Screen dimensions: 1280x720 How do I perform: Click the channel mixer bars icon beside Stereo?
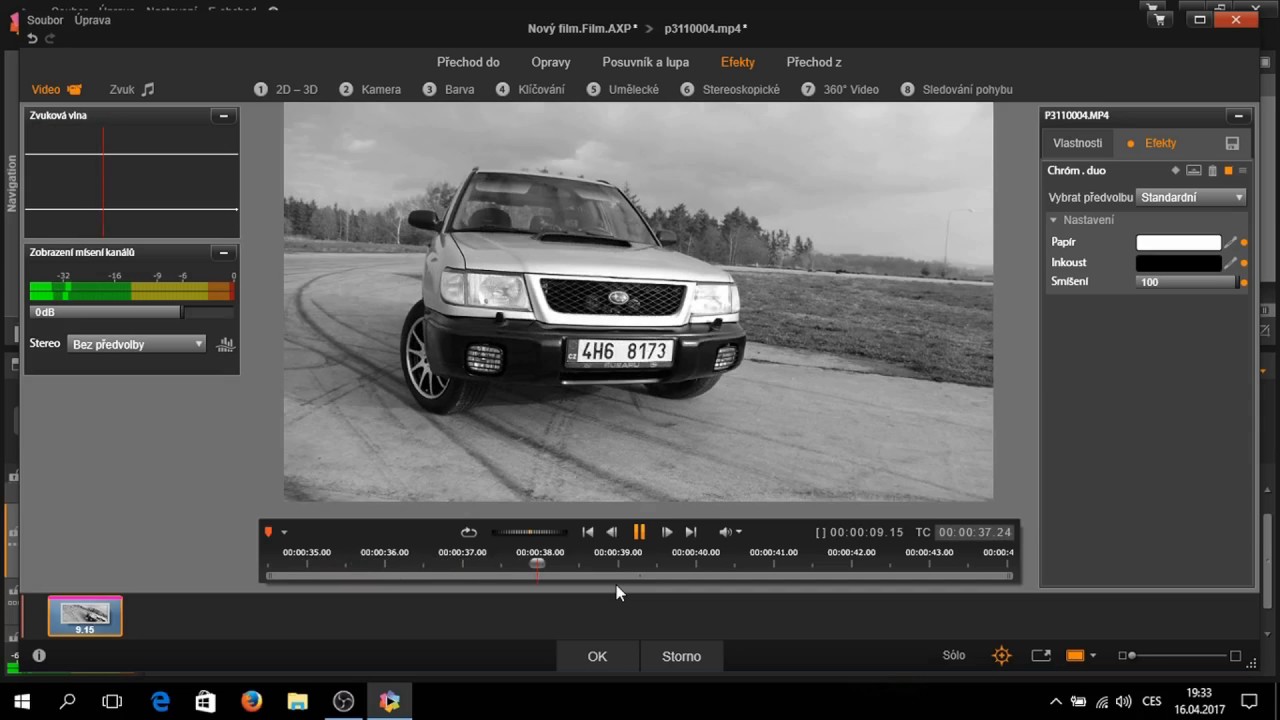(226, 344)
